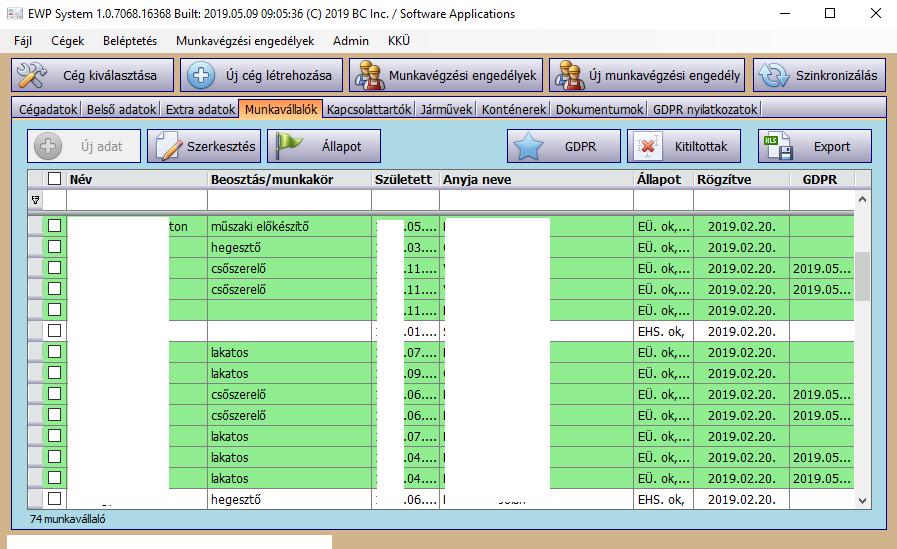This screenshot has height=549, width=897.
Task: Switch to the Cégadatok tab
Action: (48, 109)
